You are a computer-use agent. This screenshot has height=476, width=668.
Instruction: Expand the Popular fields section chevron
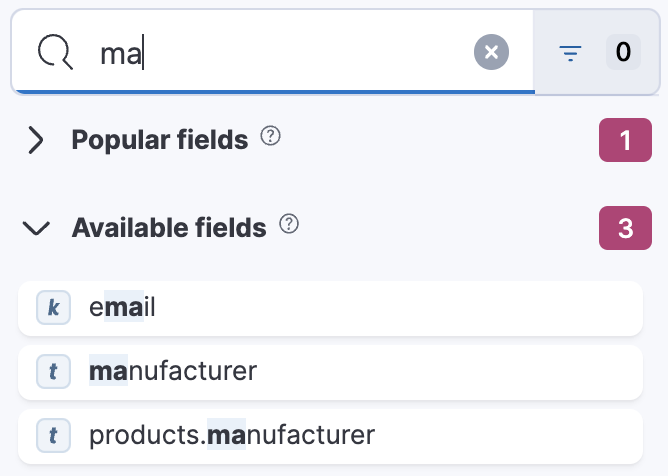tap(37, 141)
